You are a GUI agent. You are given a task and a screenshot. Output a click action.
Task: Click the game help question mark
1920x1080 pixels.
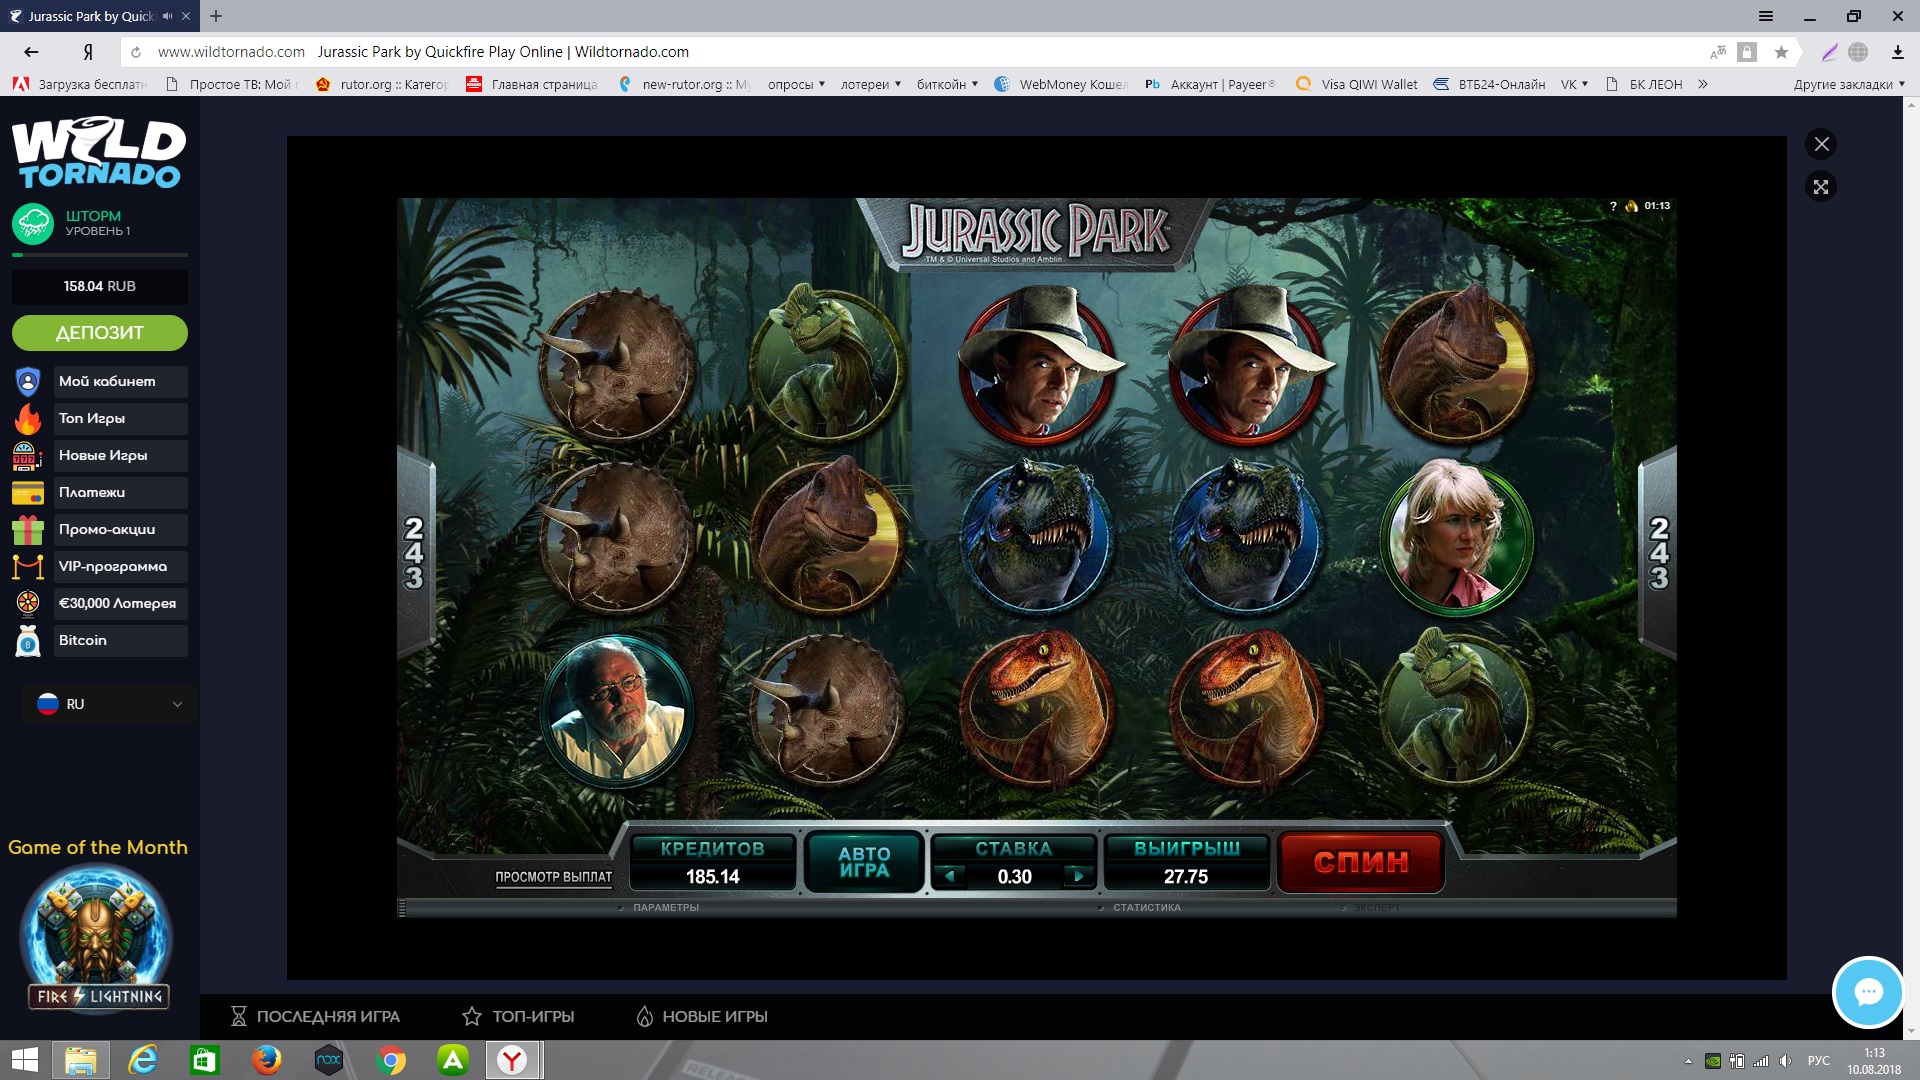coord(1613,206)
